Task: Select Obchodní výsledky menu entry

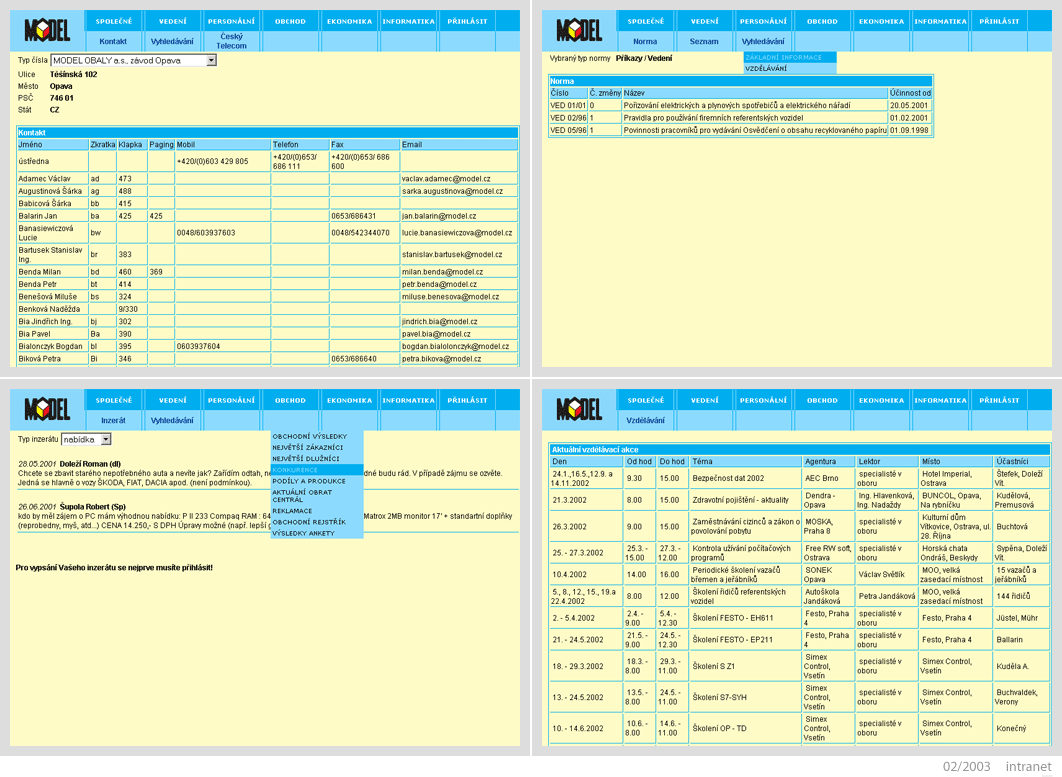Action: click(x=316, y=436)
